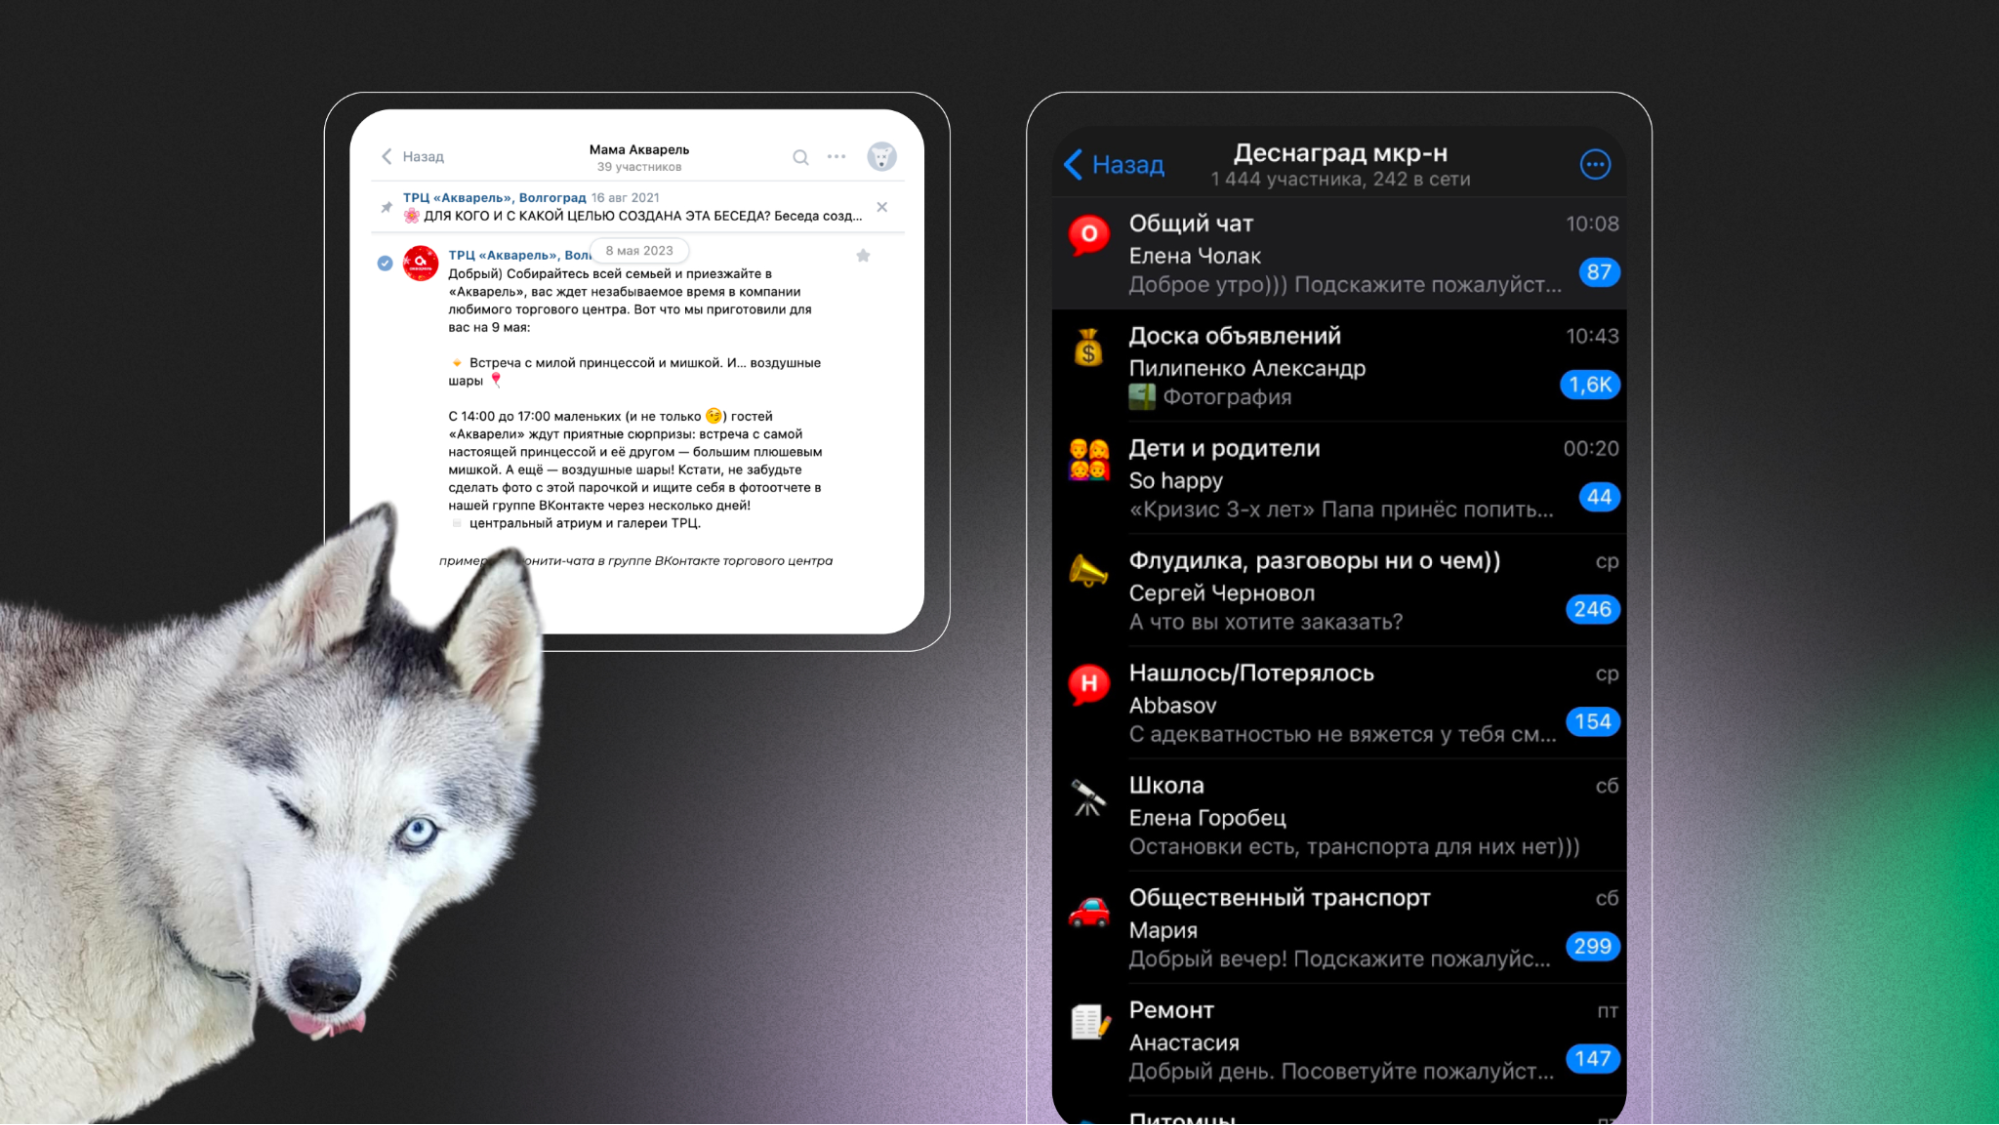Open the Нашлось/Потерялось topic

tap(1339, 703)
